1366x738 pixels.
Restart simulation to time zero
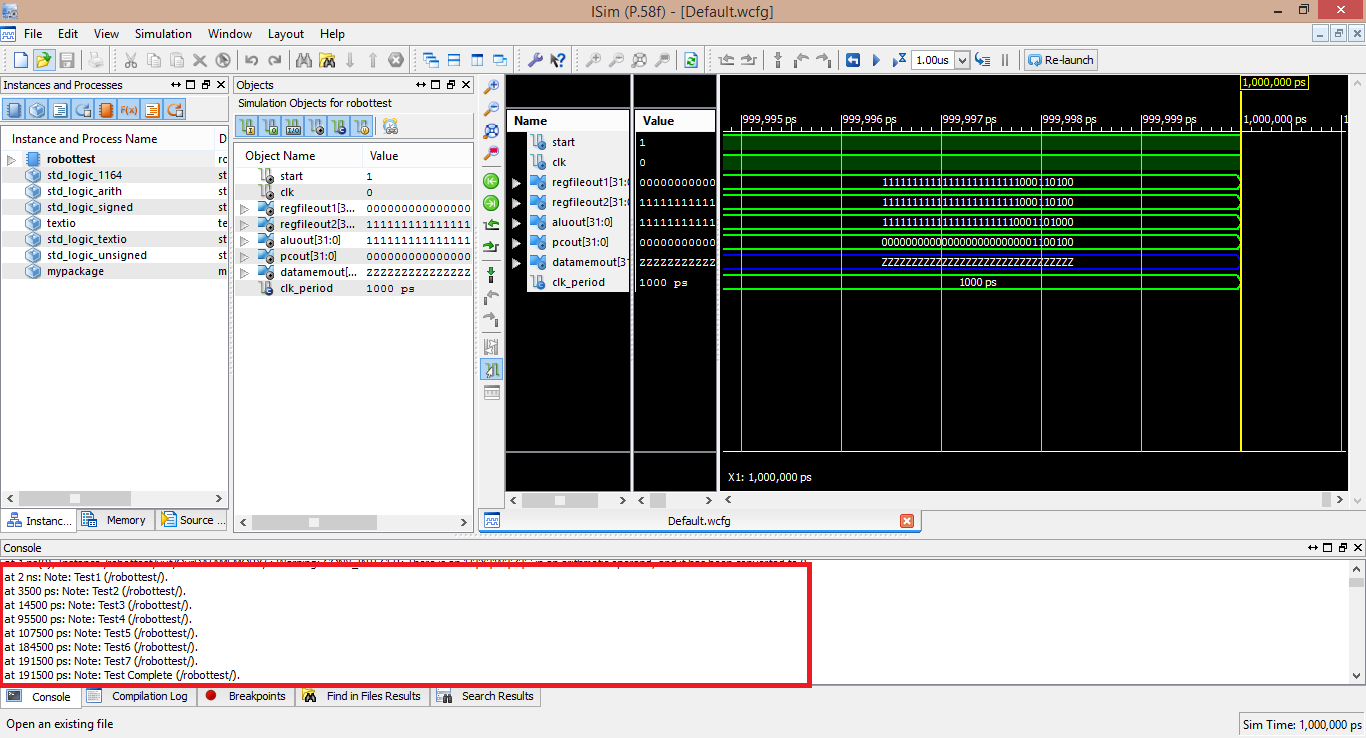click(855, 60)
